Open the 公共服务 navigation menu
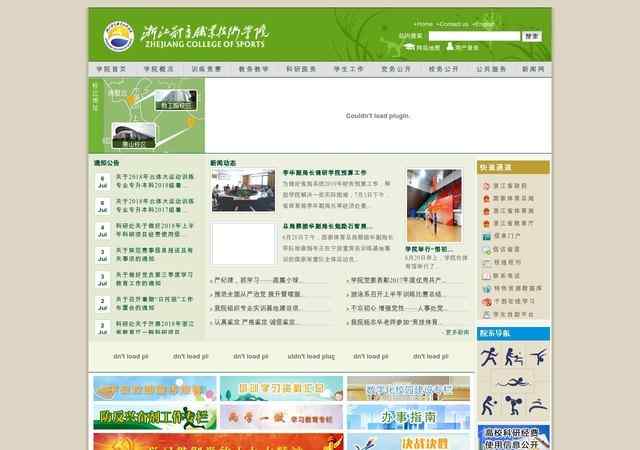The image size is (640, 450). coord(491,69)
